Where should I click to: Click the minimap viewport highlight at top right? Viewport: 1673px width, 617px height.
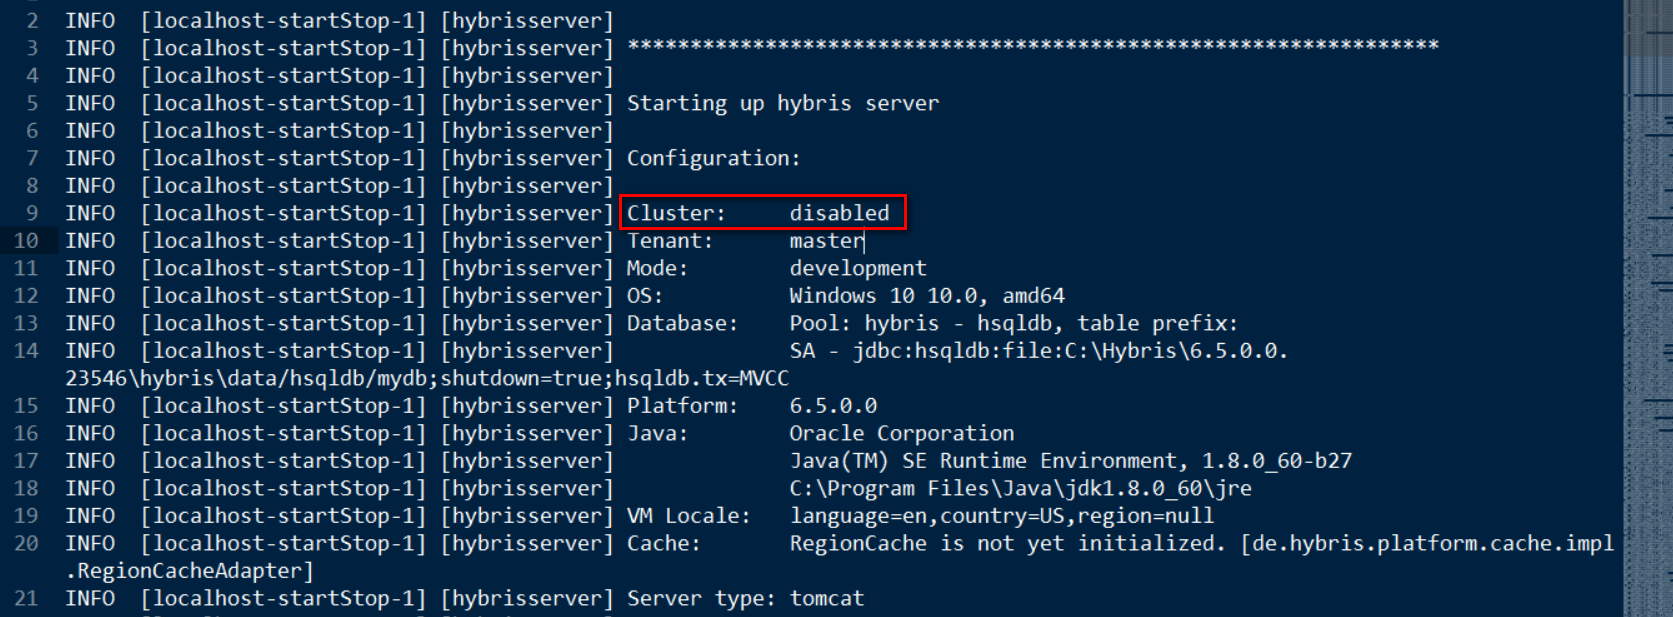pyautogui.click(x=1648, y=28)
